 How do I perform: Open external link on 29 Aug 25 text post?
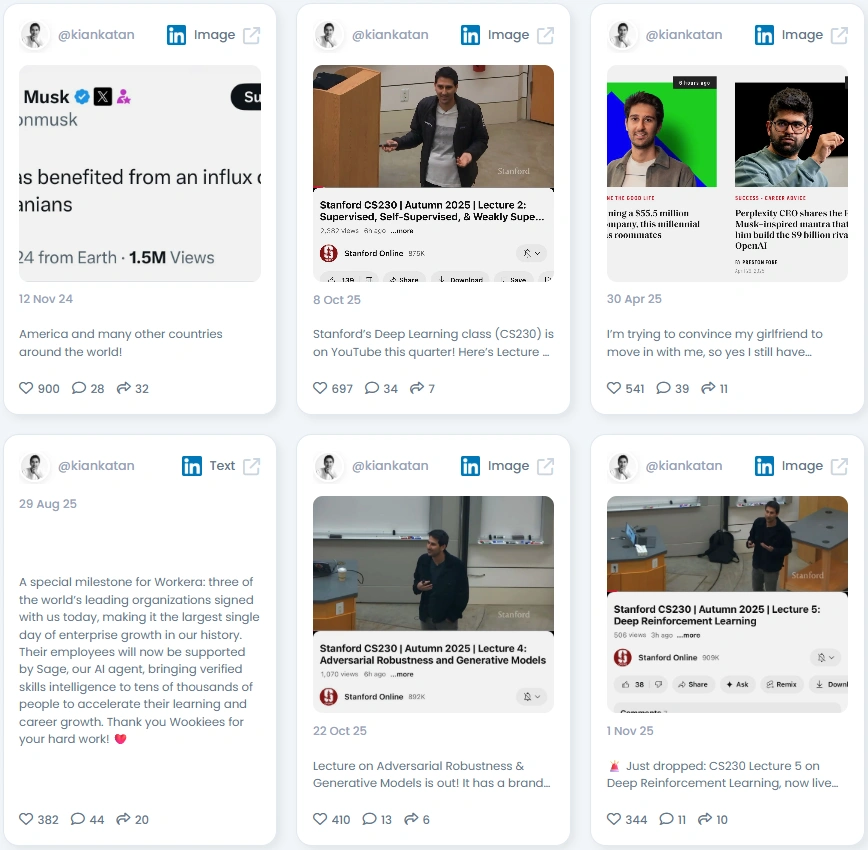251,466
